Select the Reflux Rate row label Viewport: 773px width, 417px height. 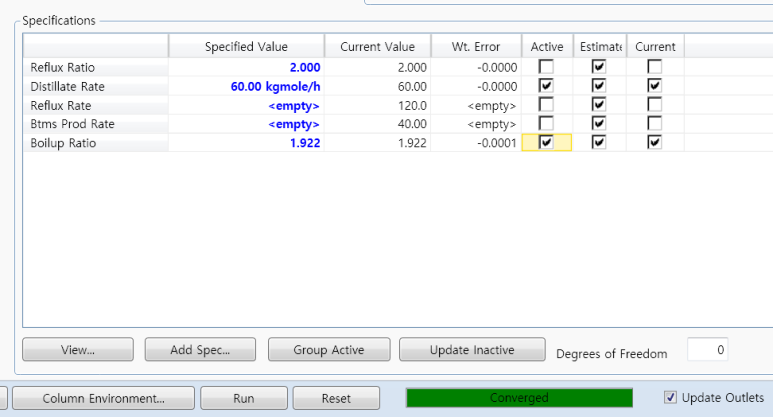[x=96, y=105]
